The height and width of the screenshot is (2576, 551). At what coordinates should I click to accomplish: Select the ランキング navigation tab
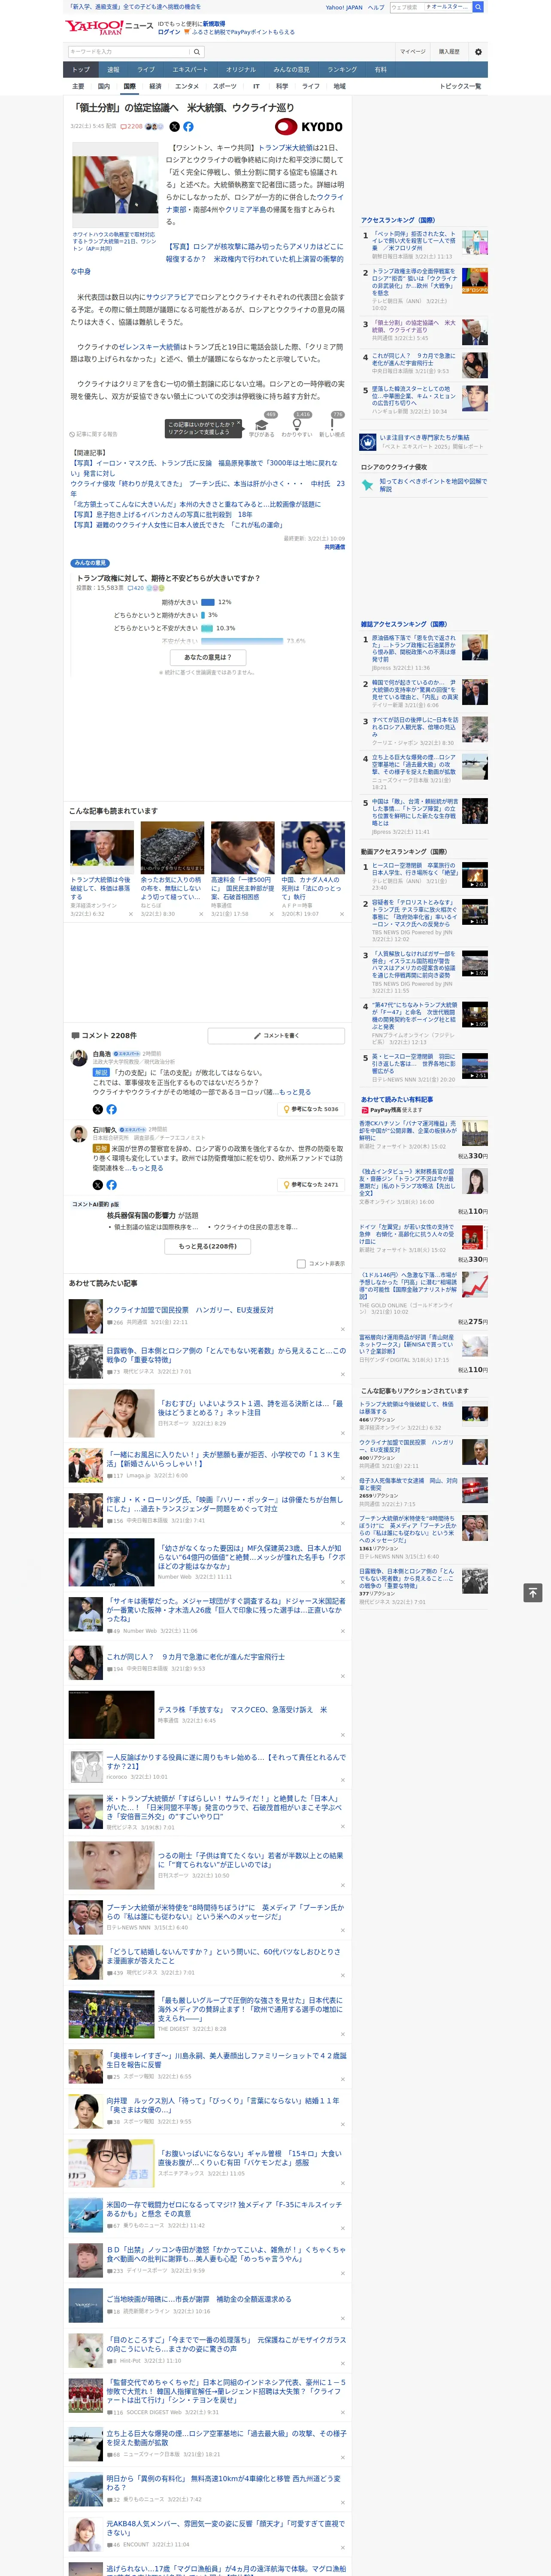coord(342,70)
